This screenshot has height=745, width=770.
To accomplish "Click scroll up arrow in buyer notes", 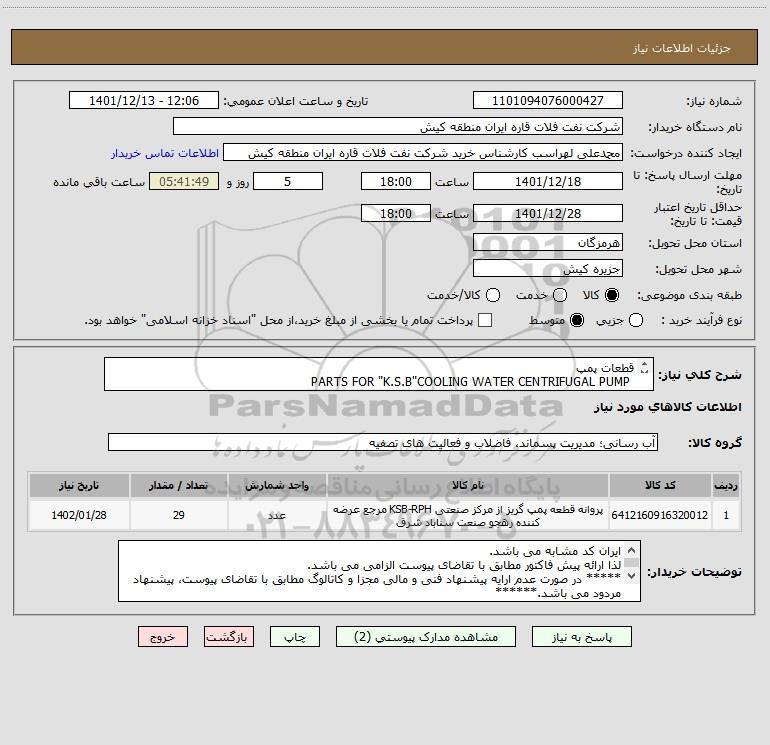I will pos(632,551).
